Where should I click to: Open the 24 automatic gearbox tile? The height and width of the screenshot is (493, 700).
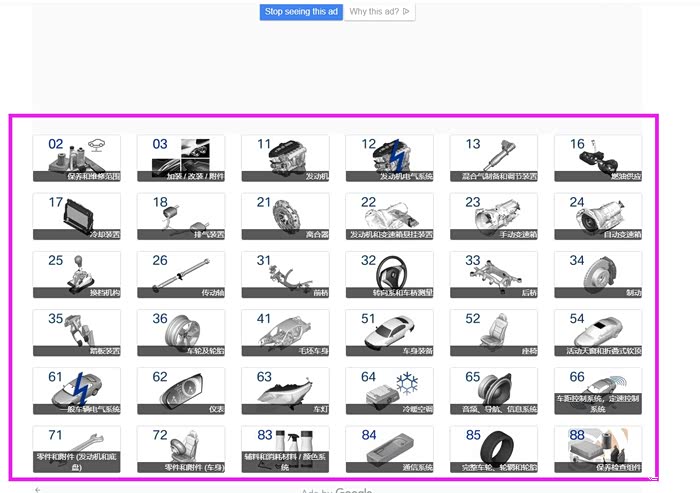(x=598, y=216)
